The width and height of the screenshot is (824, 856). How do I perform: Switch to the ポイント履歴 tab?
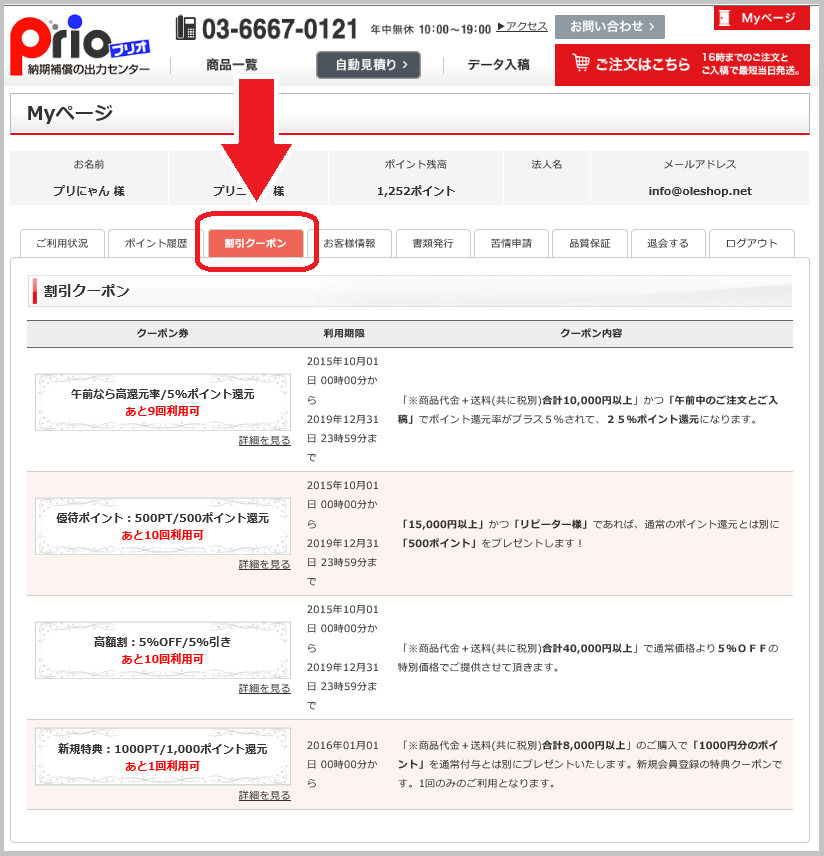pos(156,243)
